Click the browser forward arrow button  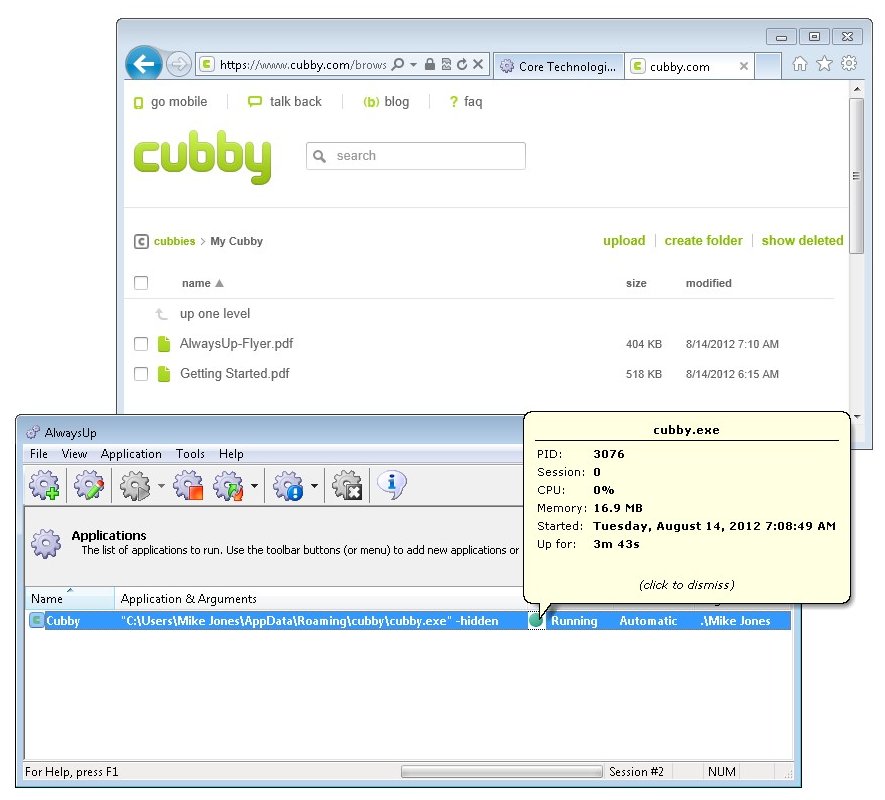pos(179,64)
